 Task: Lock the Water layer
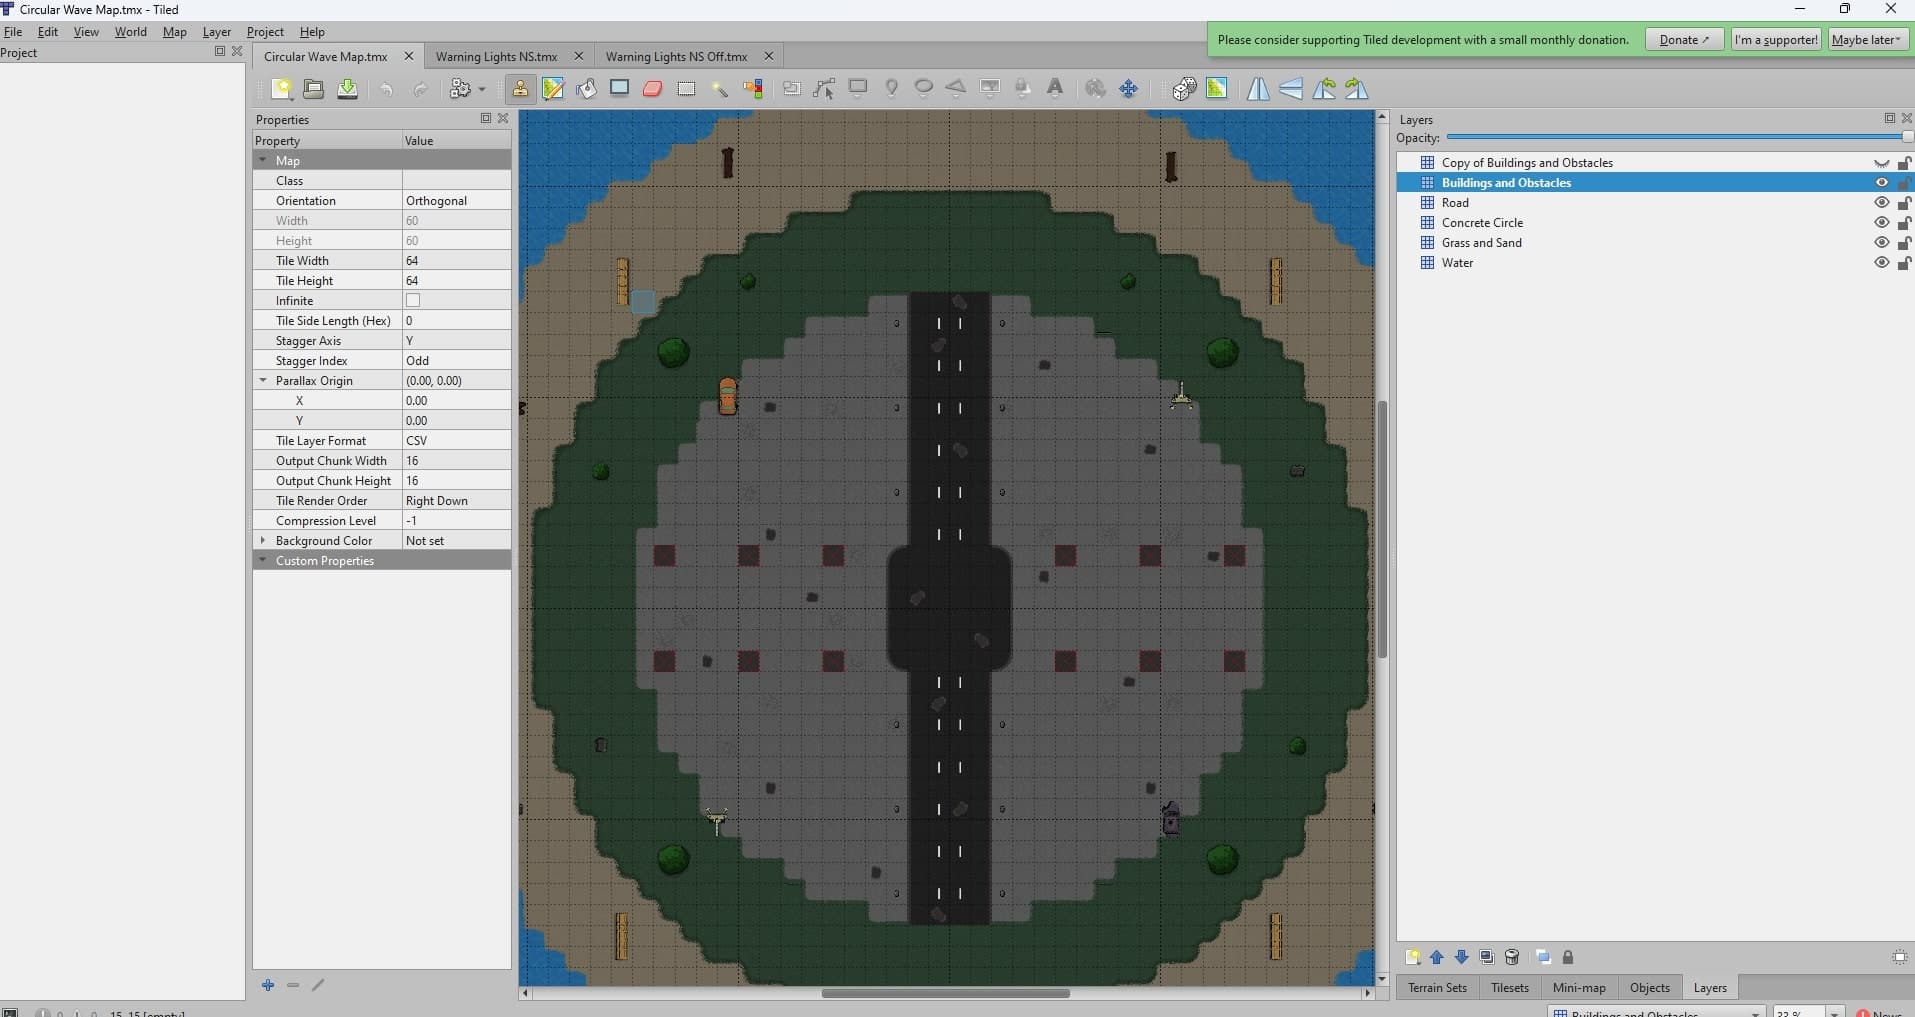(1904, 263)
